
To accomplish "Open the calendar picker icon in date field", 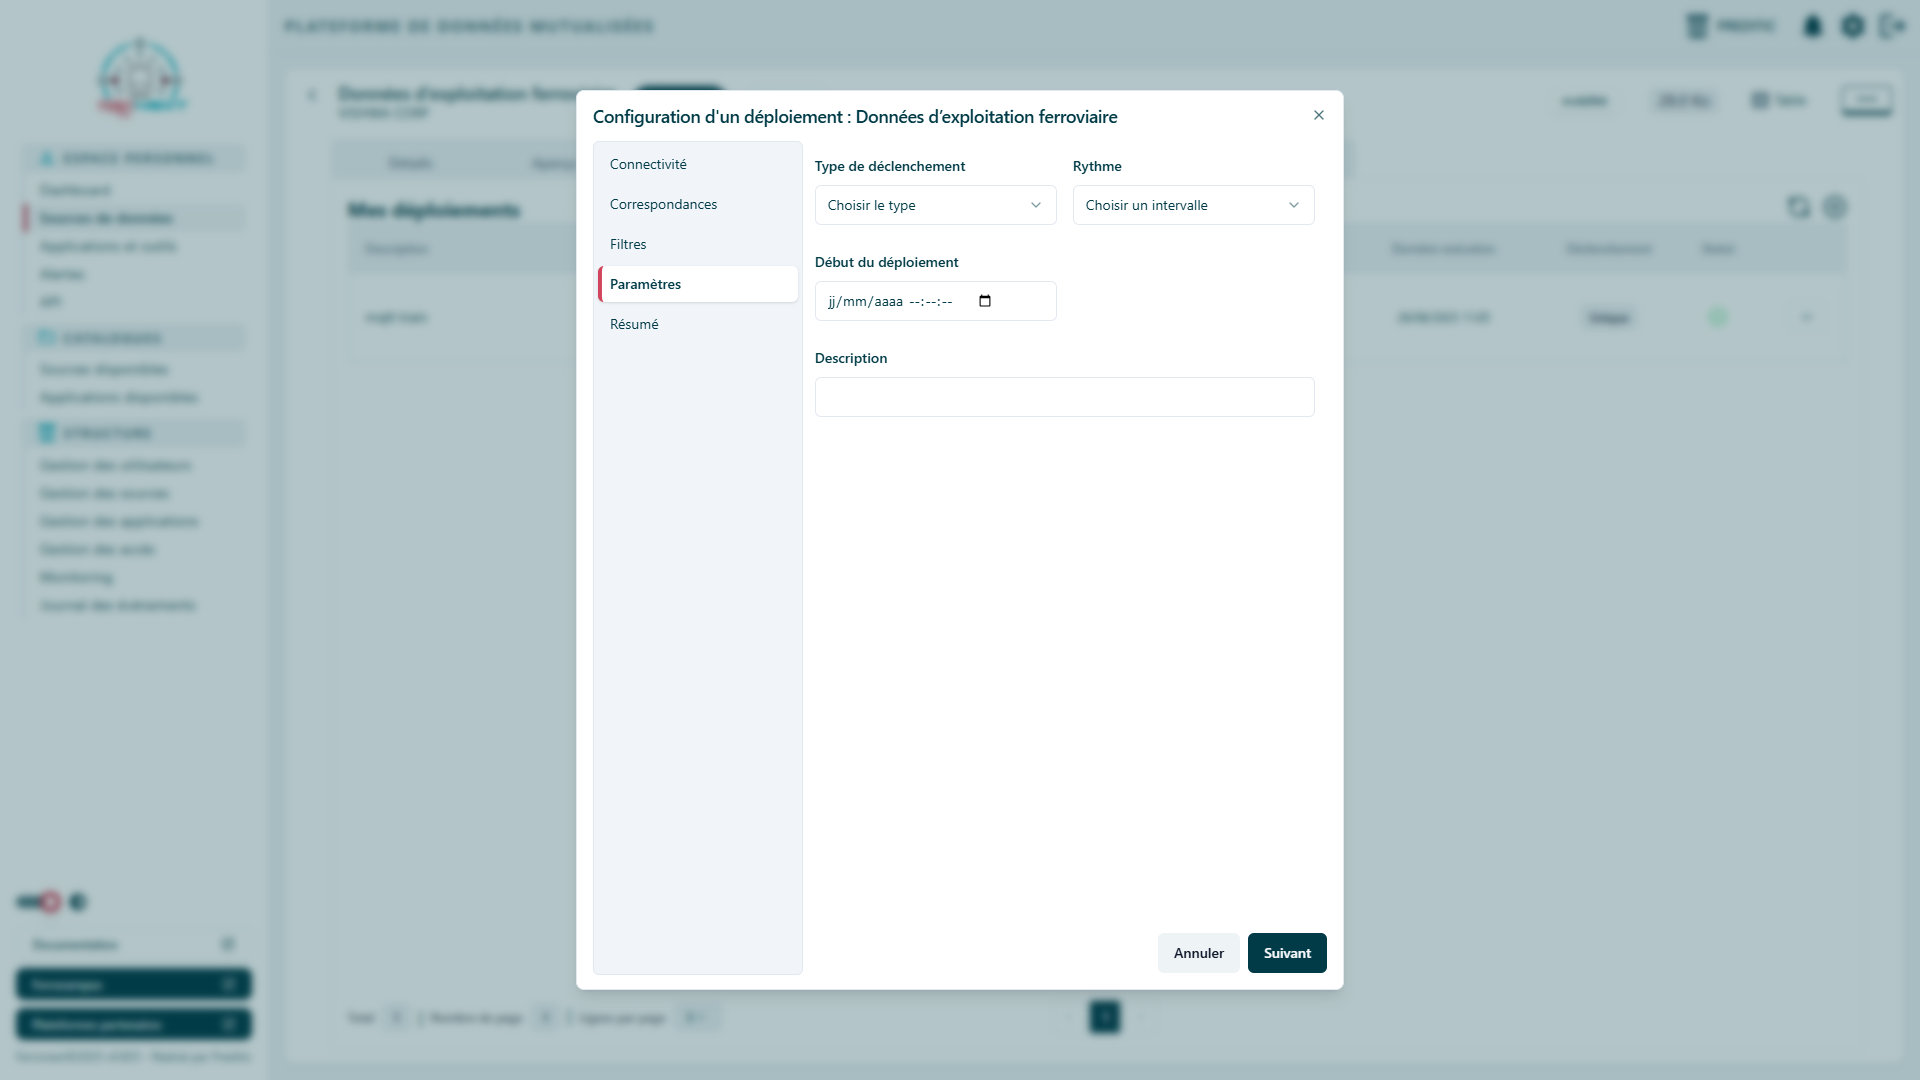I will (x=985, y=301).
